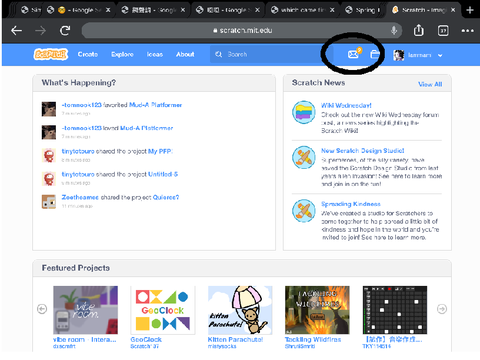Viewport: 480px width, 360px height.
Task: Open vibe room project thumbnail
Action: [86, 310]
